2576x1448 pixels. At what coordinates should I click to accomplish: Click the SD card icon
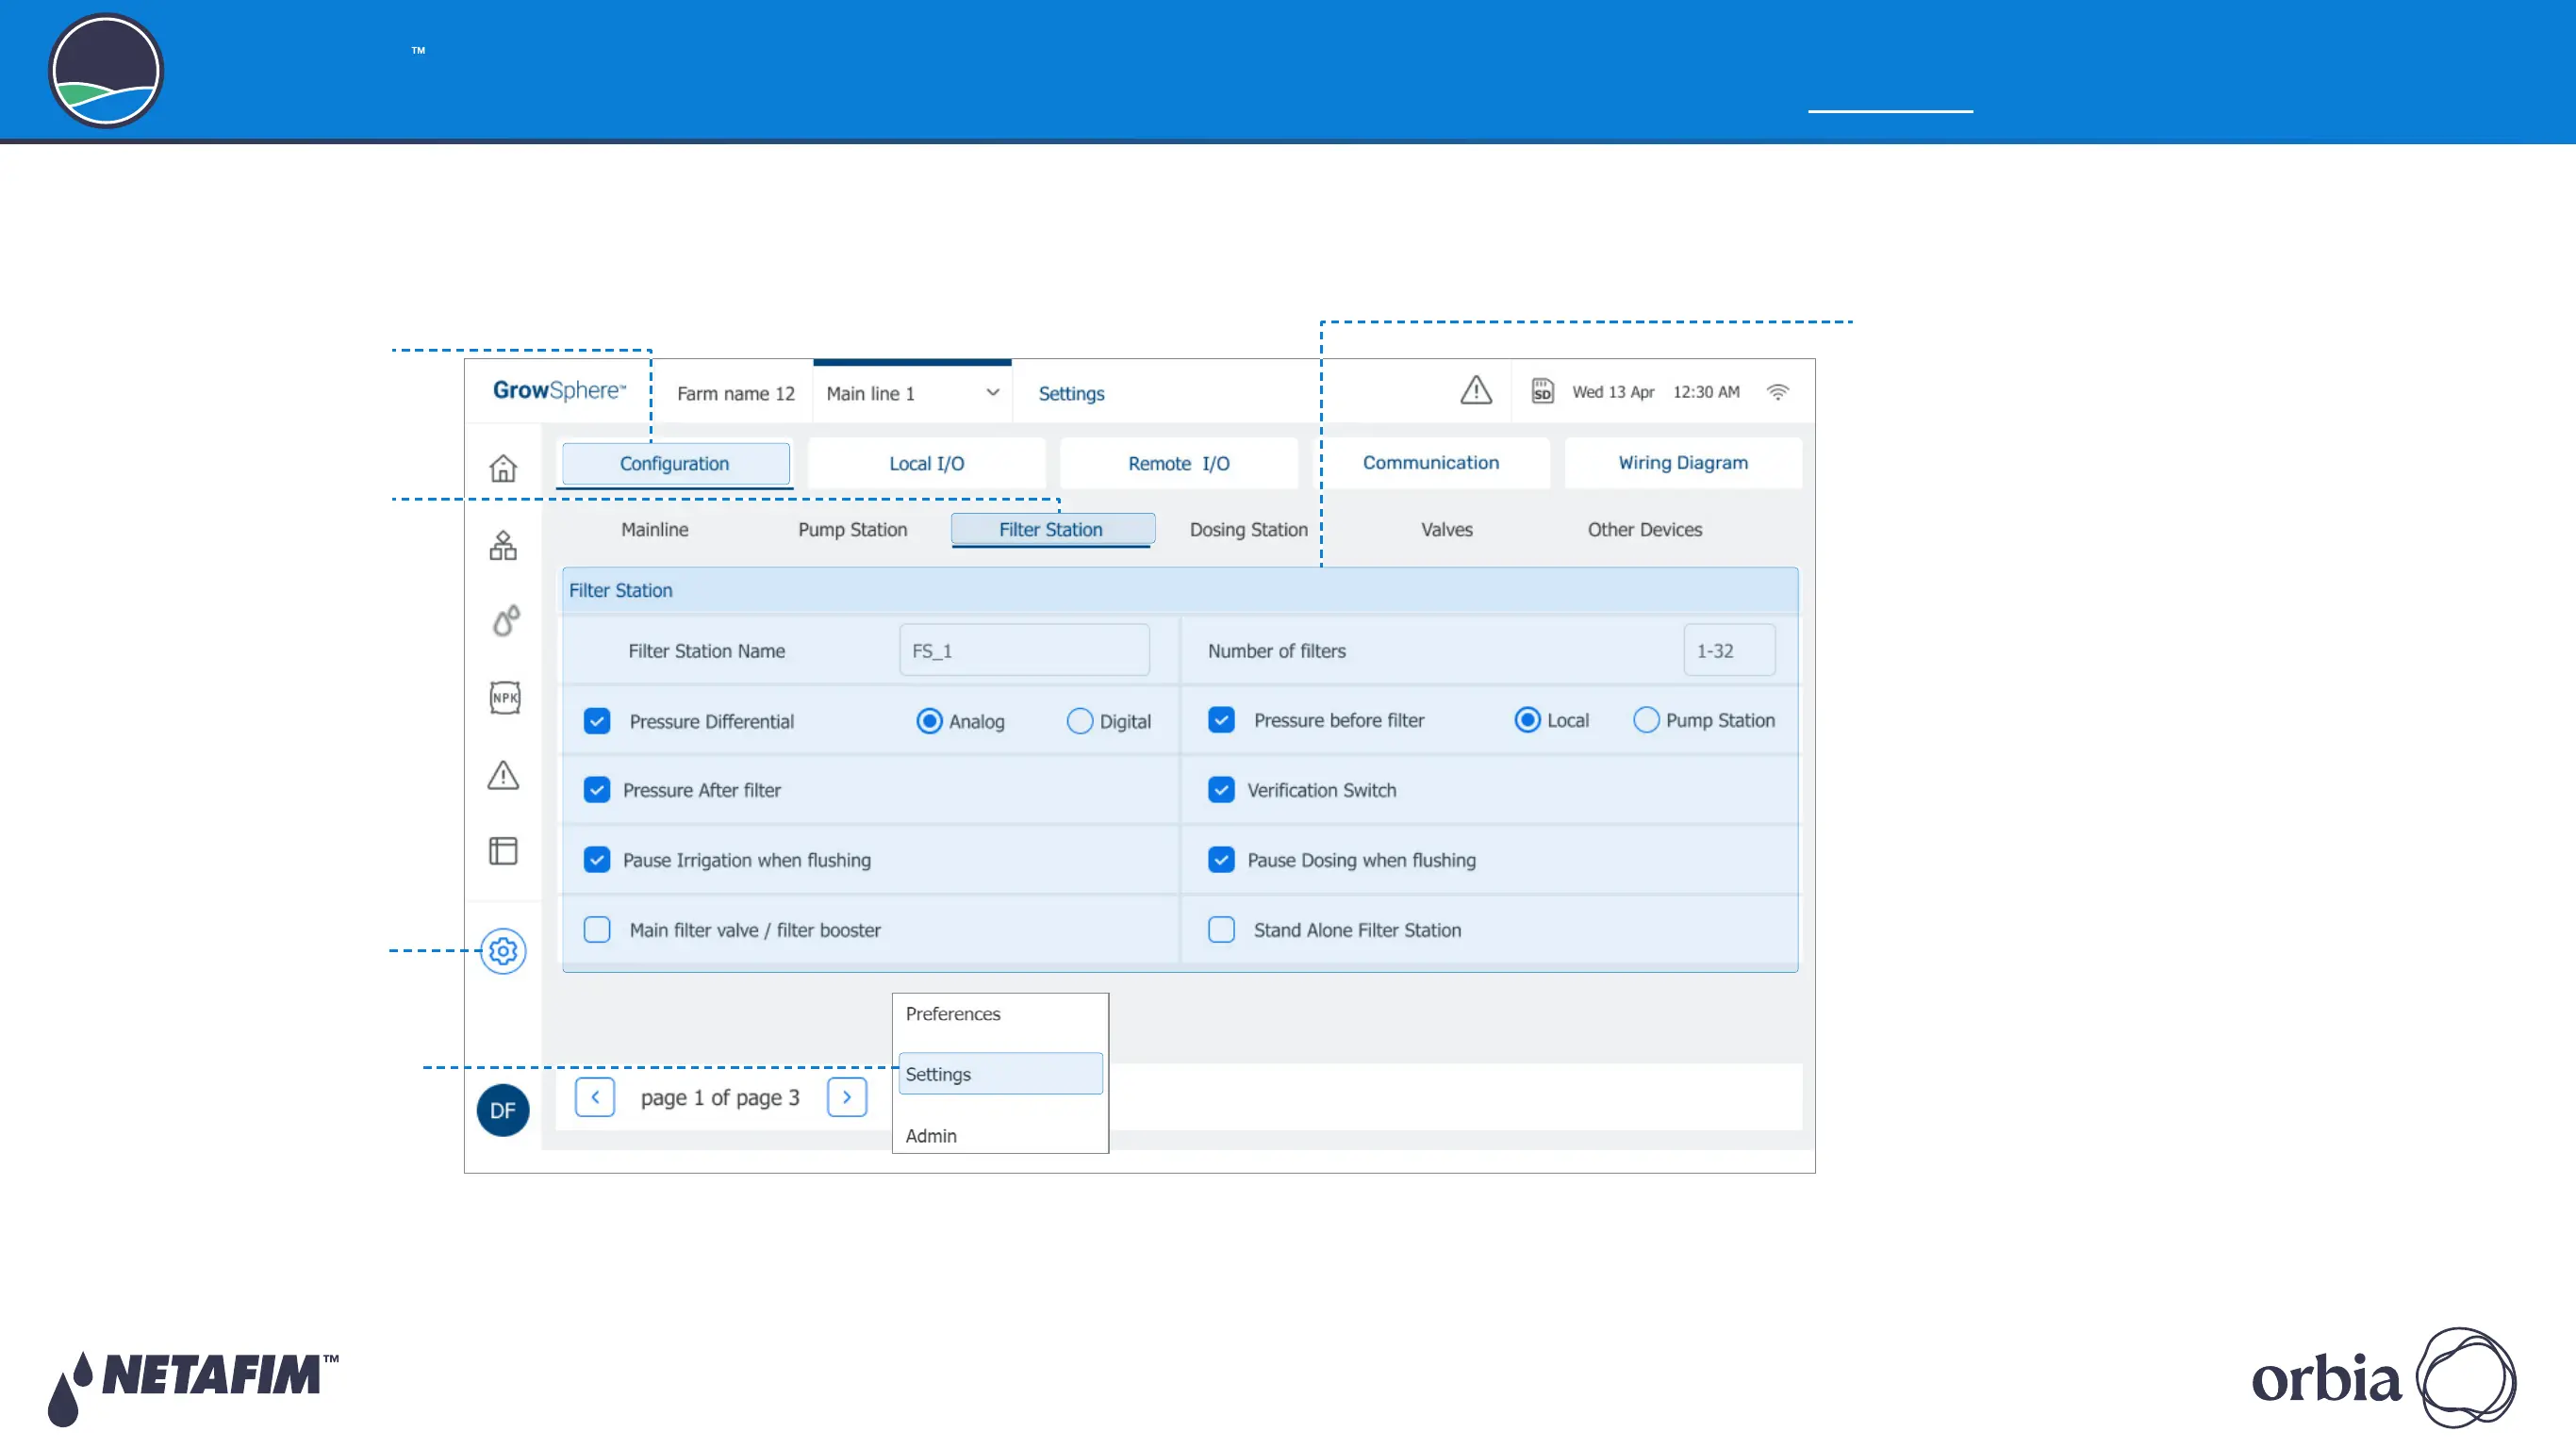pos(1542,391)
